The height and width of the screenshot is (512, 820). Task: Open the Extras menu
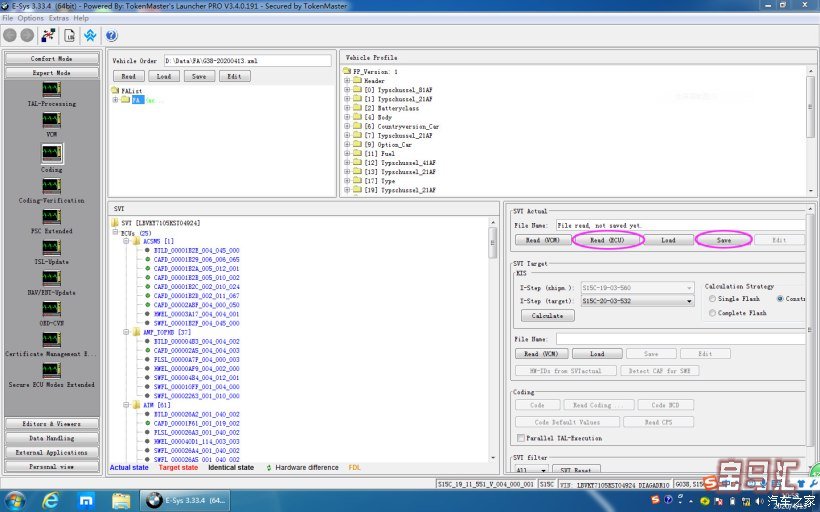pos(59,18)
